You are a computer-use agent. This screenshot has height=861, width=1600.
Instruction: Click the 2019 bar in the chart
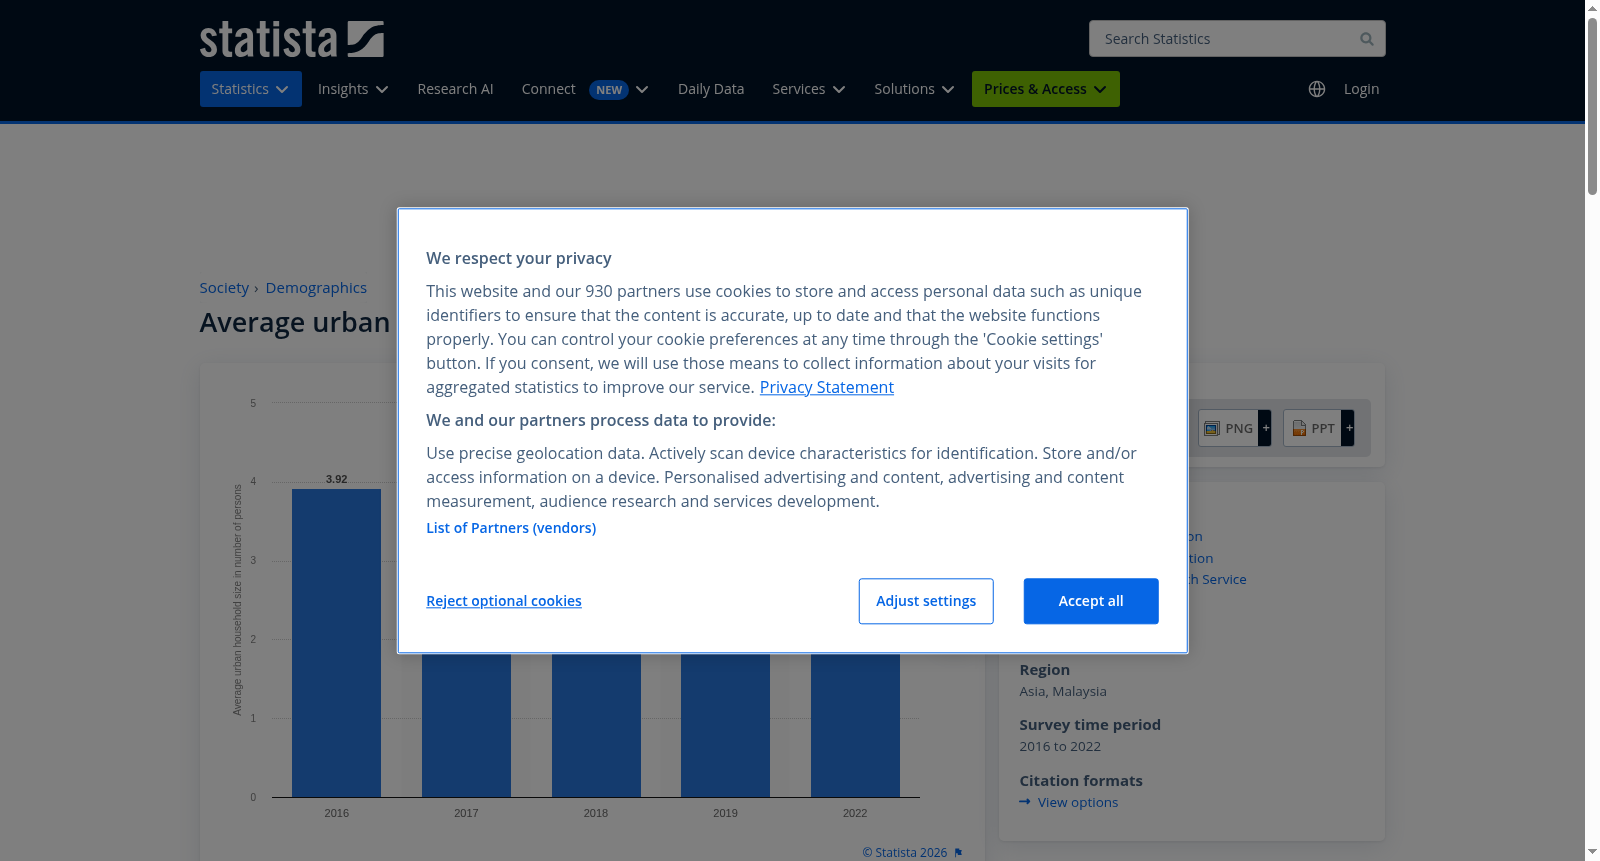click(725, 725)
